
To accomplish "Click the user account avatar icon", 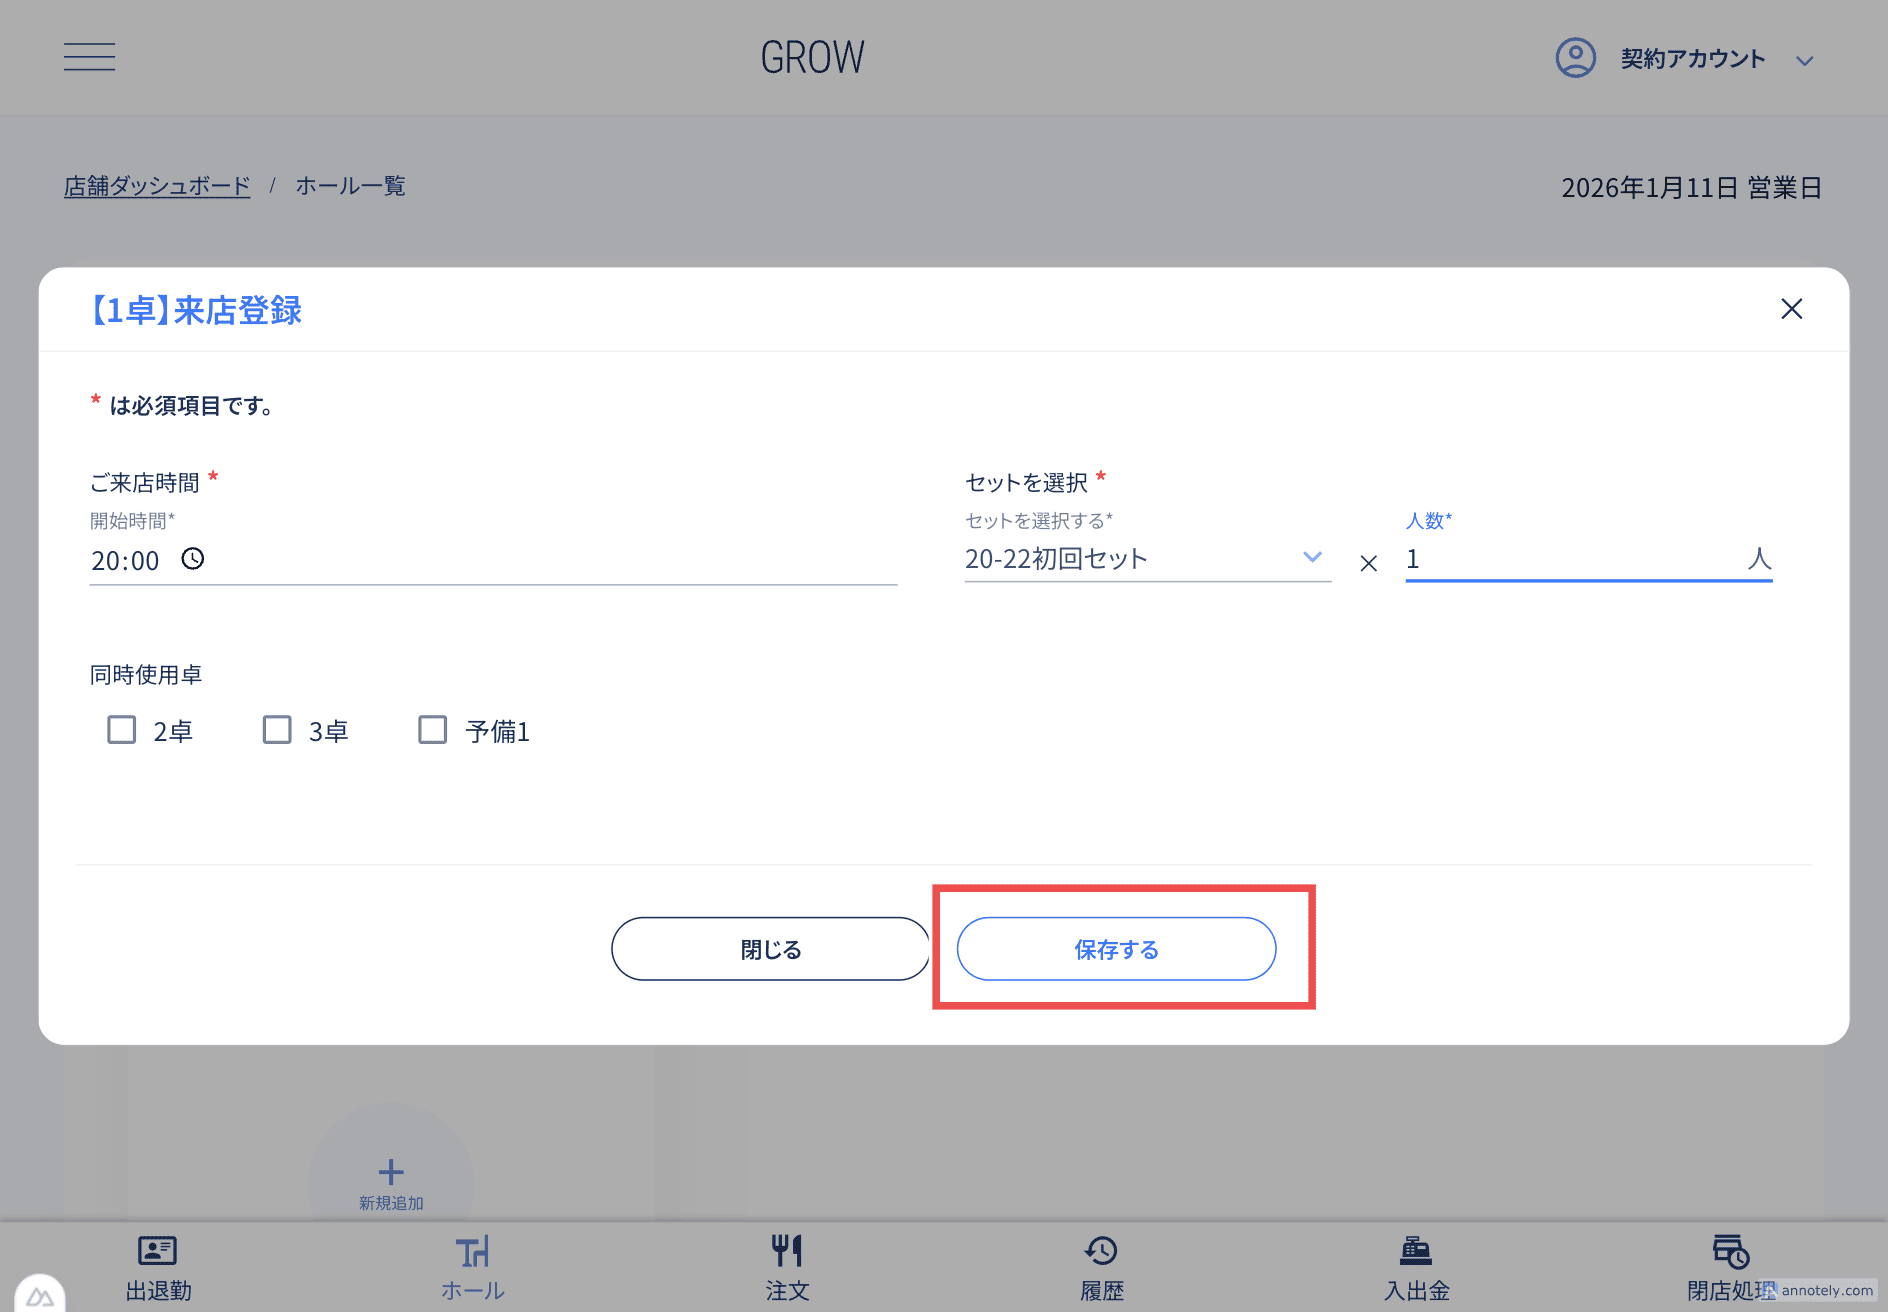I will point(1575,58).
